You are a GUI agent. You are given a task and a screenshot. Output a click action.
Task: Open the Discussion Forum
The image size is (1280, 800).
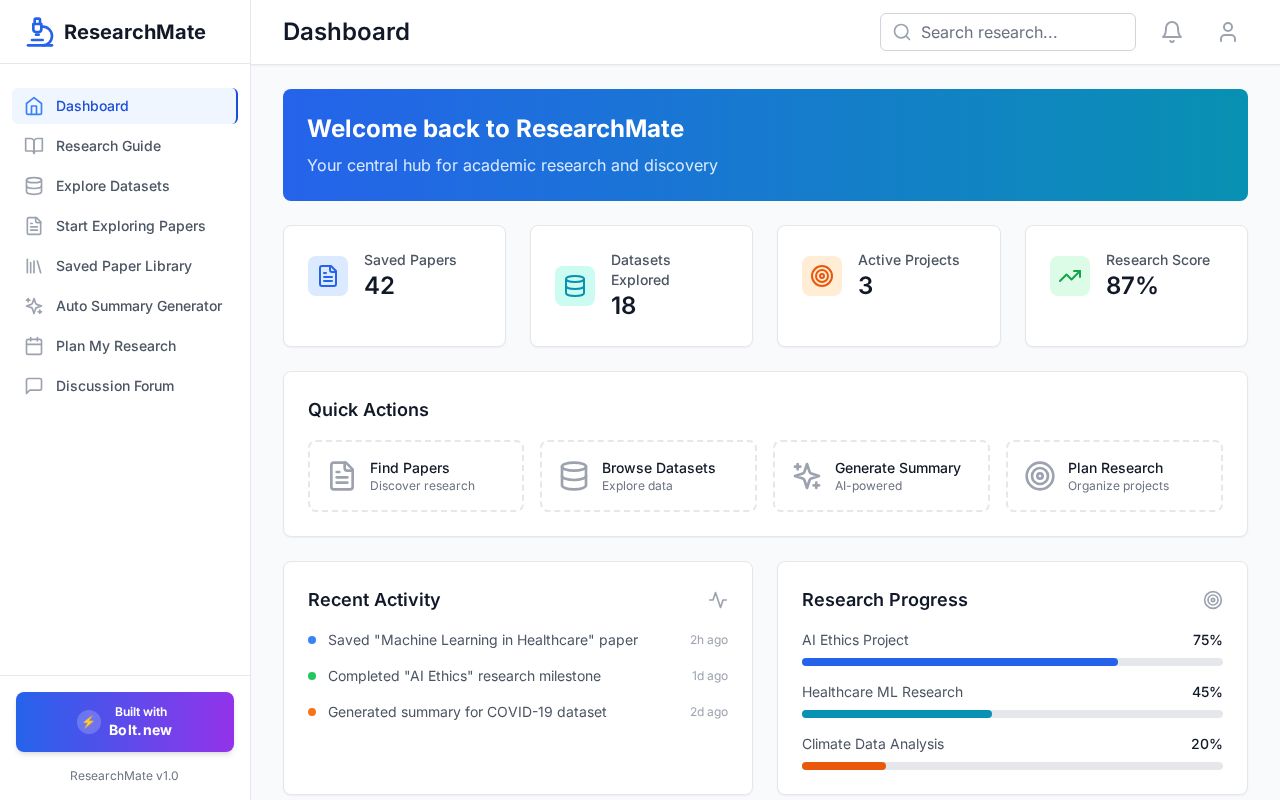click(125, 386)
